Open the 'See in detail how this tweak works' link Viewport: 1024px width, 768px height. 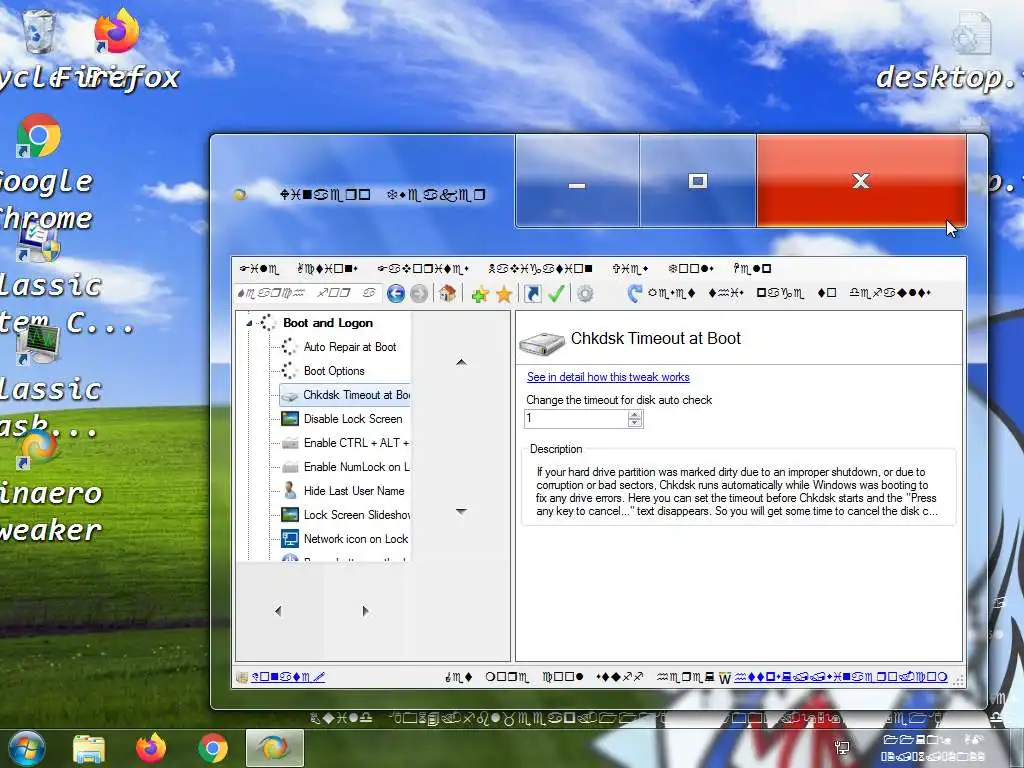(x=608, y=377)
